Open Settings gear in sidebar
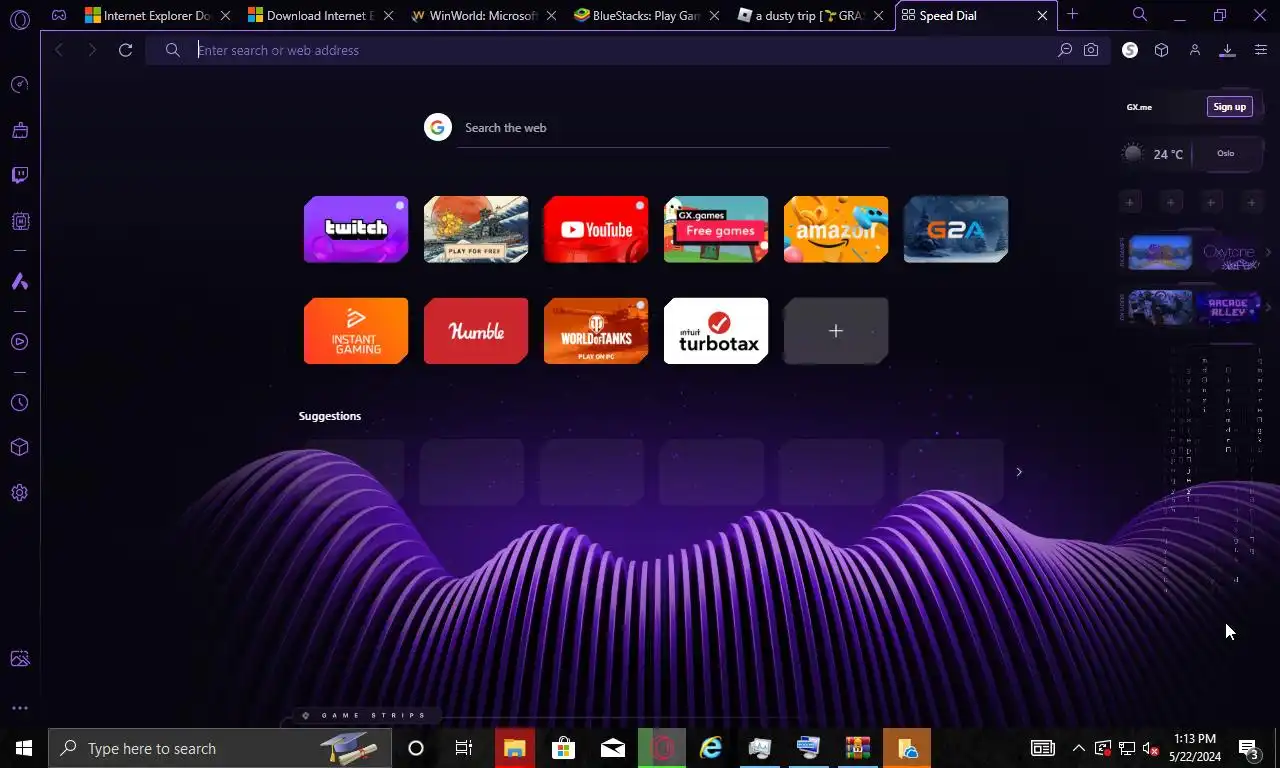Viewport: 1280px width, 768px height. (19, 493)
